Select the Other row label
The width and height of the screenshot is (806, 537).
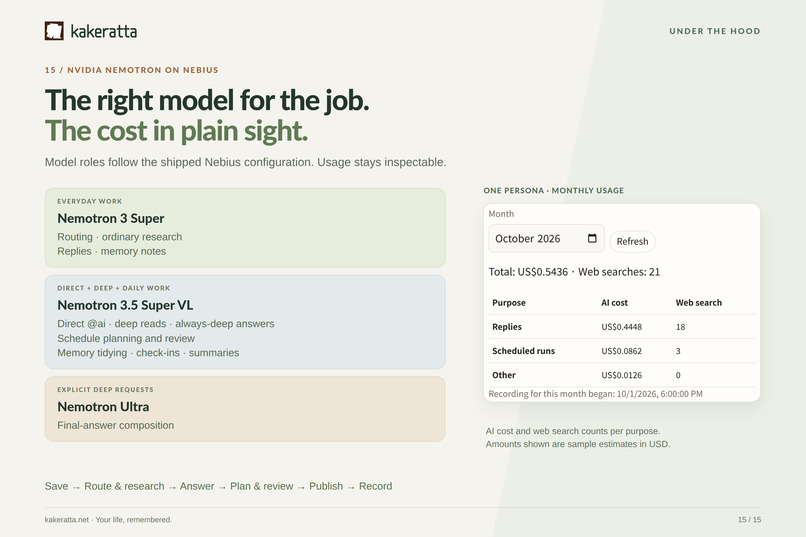point(504,375)
